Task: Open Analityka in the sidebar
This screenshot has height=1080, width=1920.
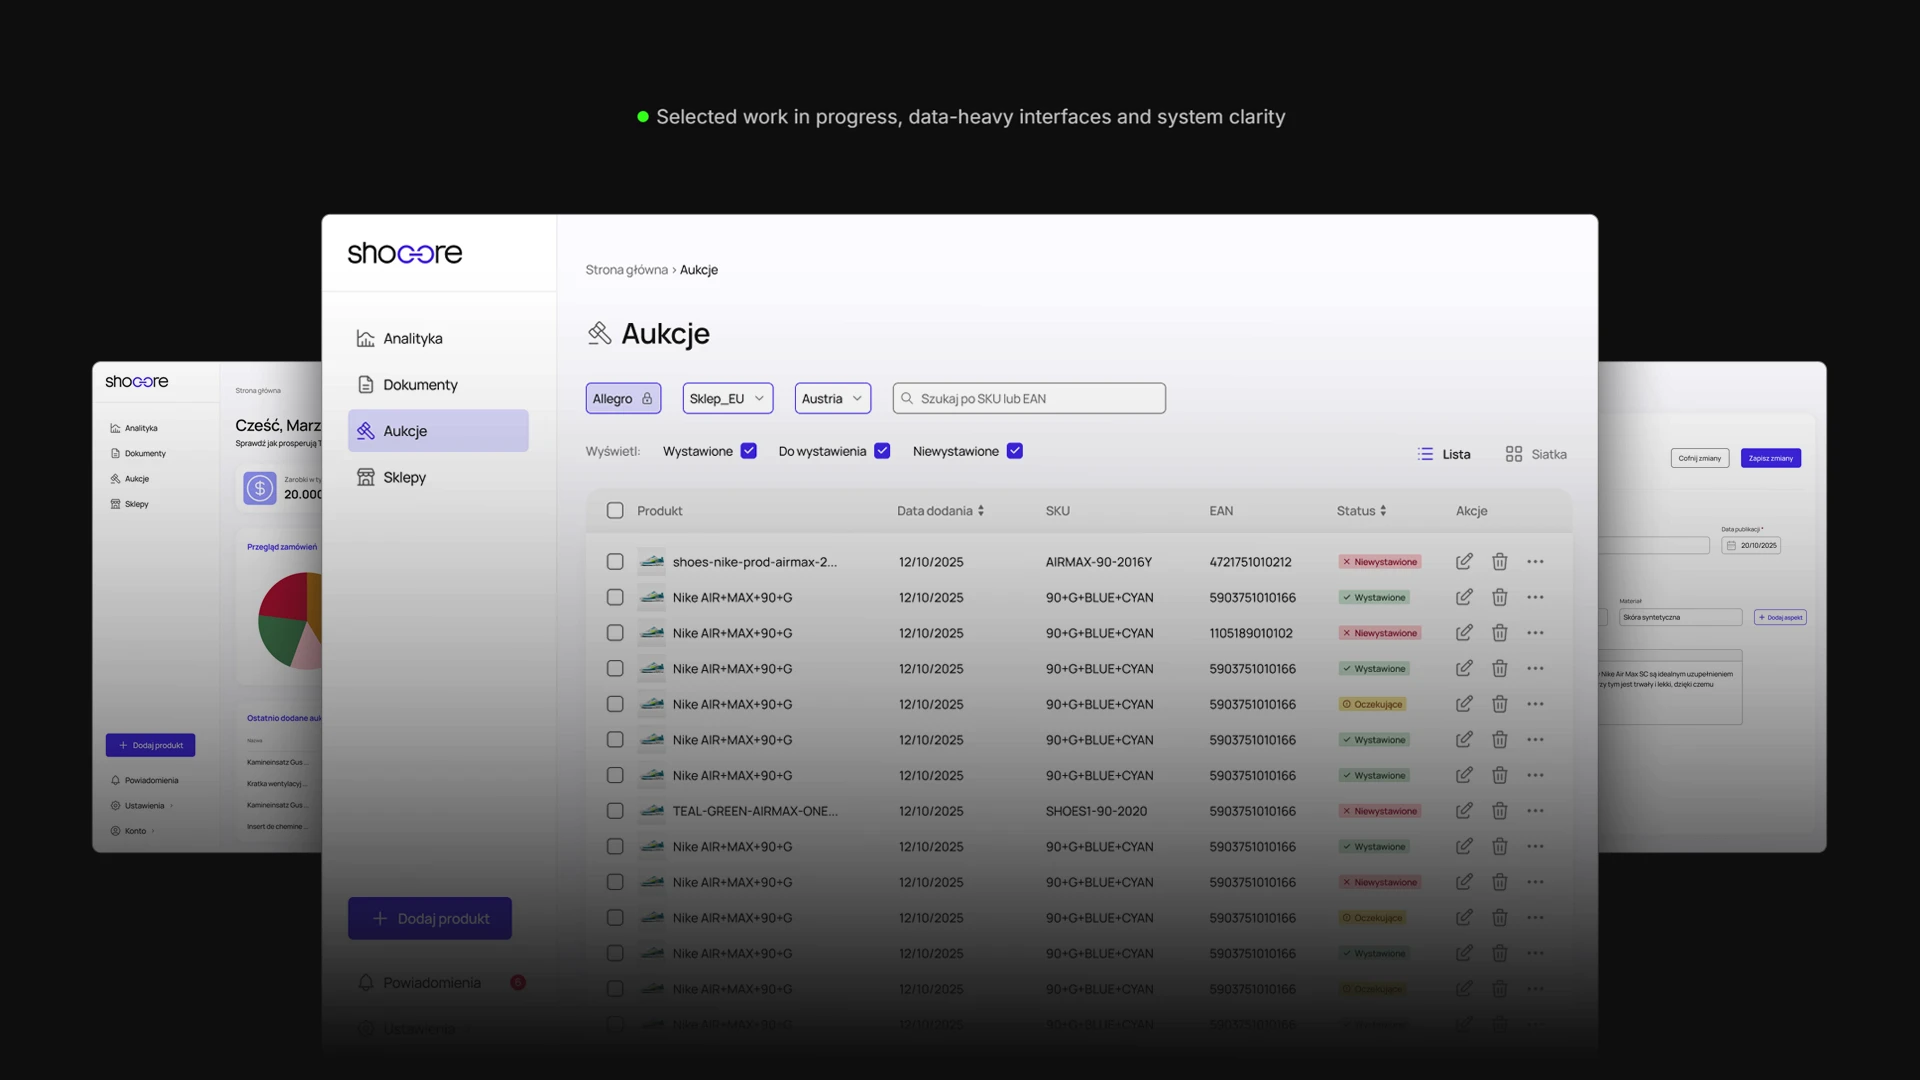Action: [x=412, y=339]
